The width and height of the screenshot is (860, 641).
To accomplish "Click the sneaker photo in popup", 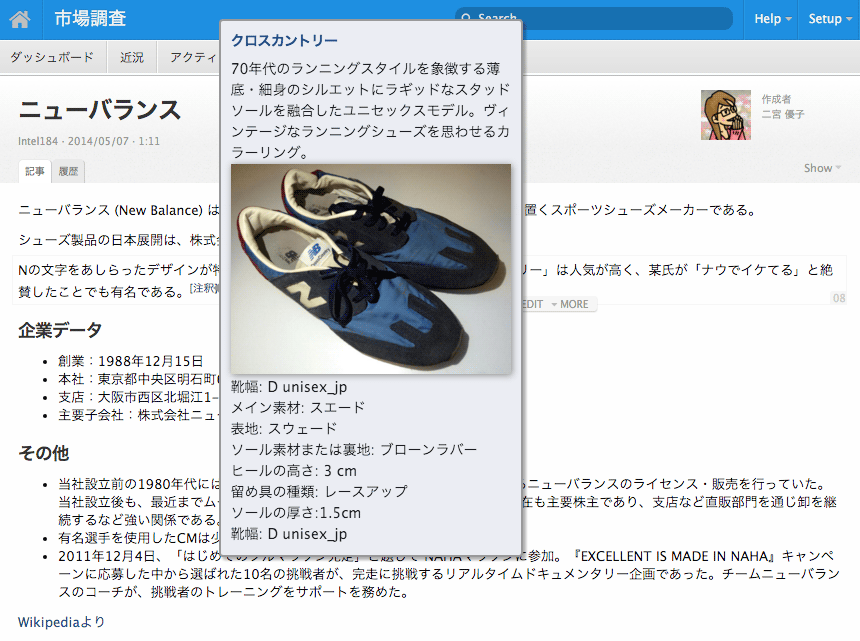I will pyautogui.click(x=371, y=269).
